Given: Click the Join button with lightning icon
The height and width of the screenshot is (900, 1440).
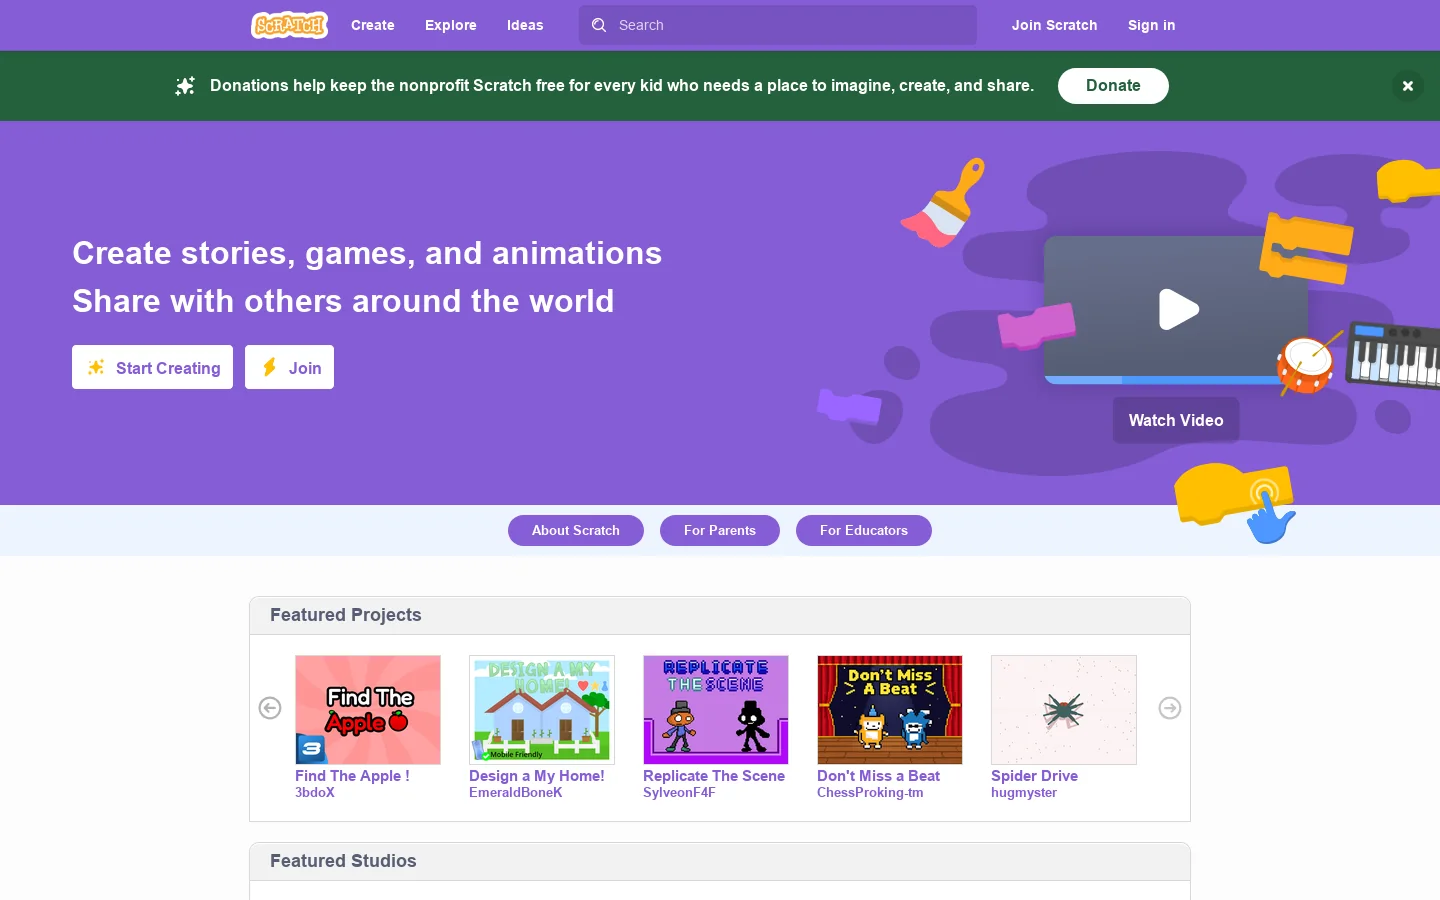Looking at the screenshot, I should tap(289, 367).
